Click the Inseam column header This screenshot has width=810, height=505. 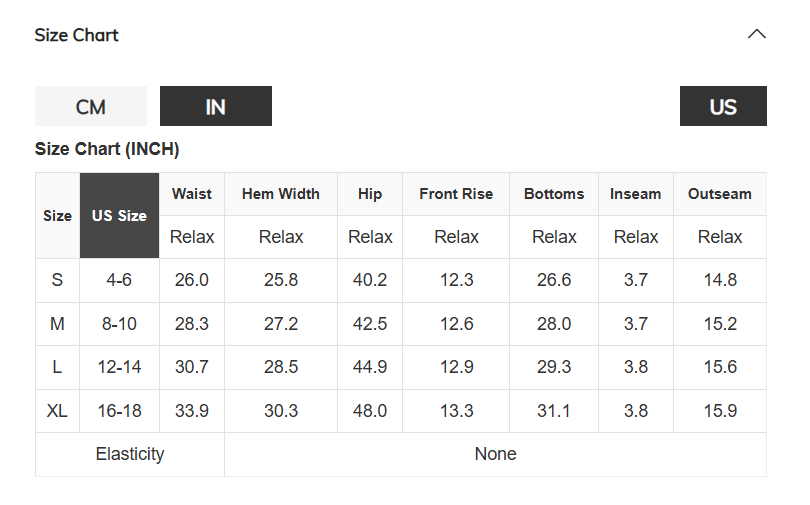coord(635,194)
